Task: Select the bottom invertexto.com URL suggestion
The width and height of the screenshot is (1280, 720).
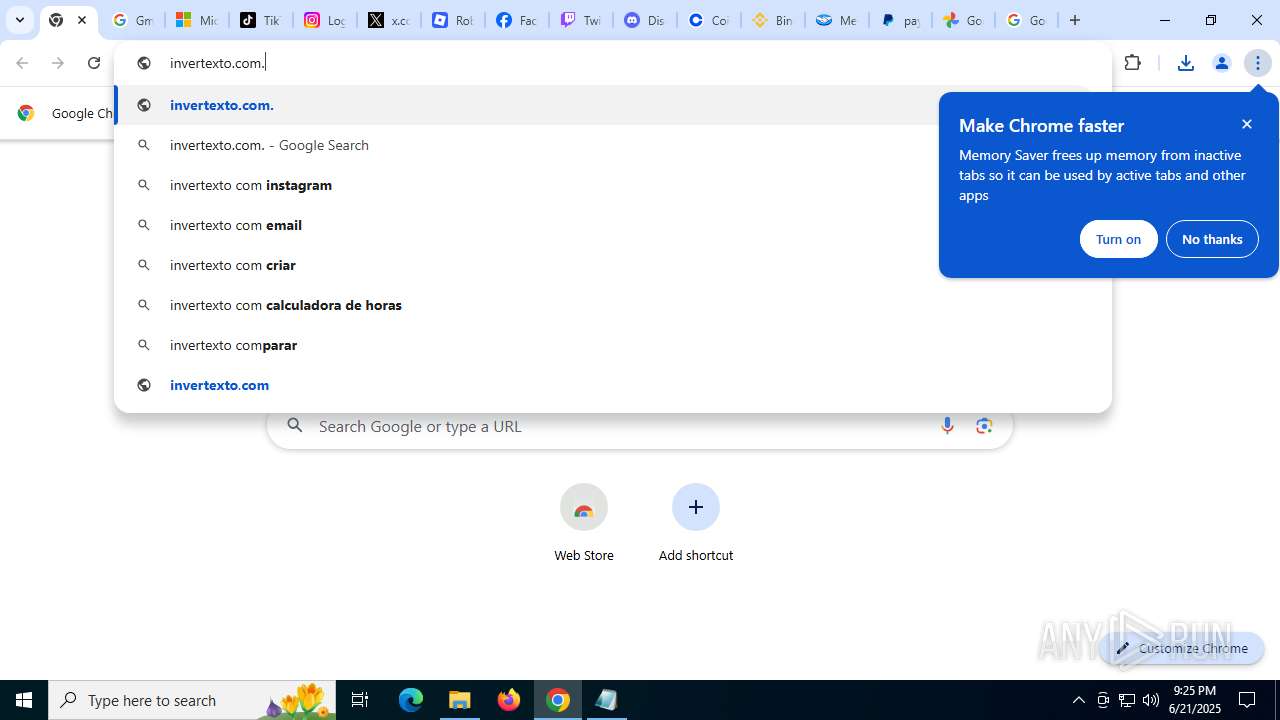Action: click(613, 385)
